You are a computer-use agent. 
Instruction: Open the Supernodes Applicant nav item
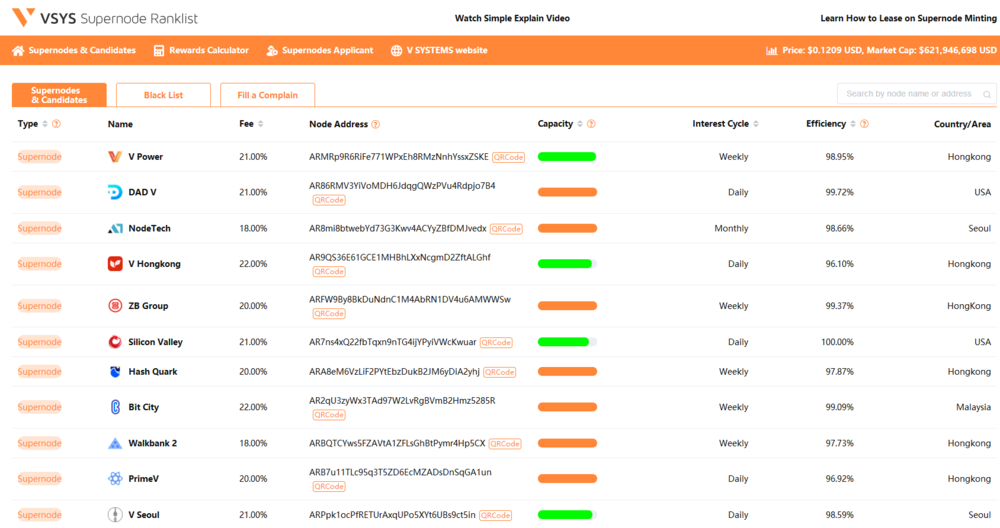point(320,50)
